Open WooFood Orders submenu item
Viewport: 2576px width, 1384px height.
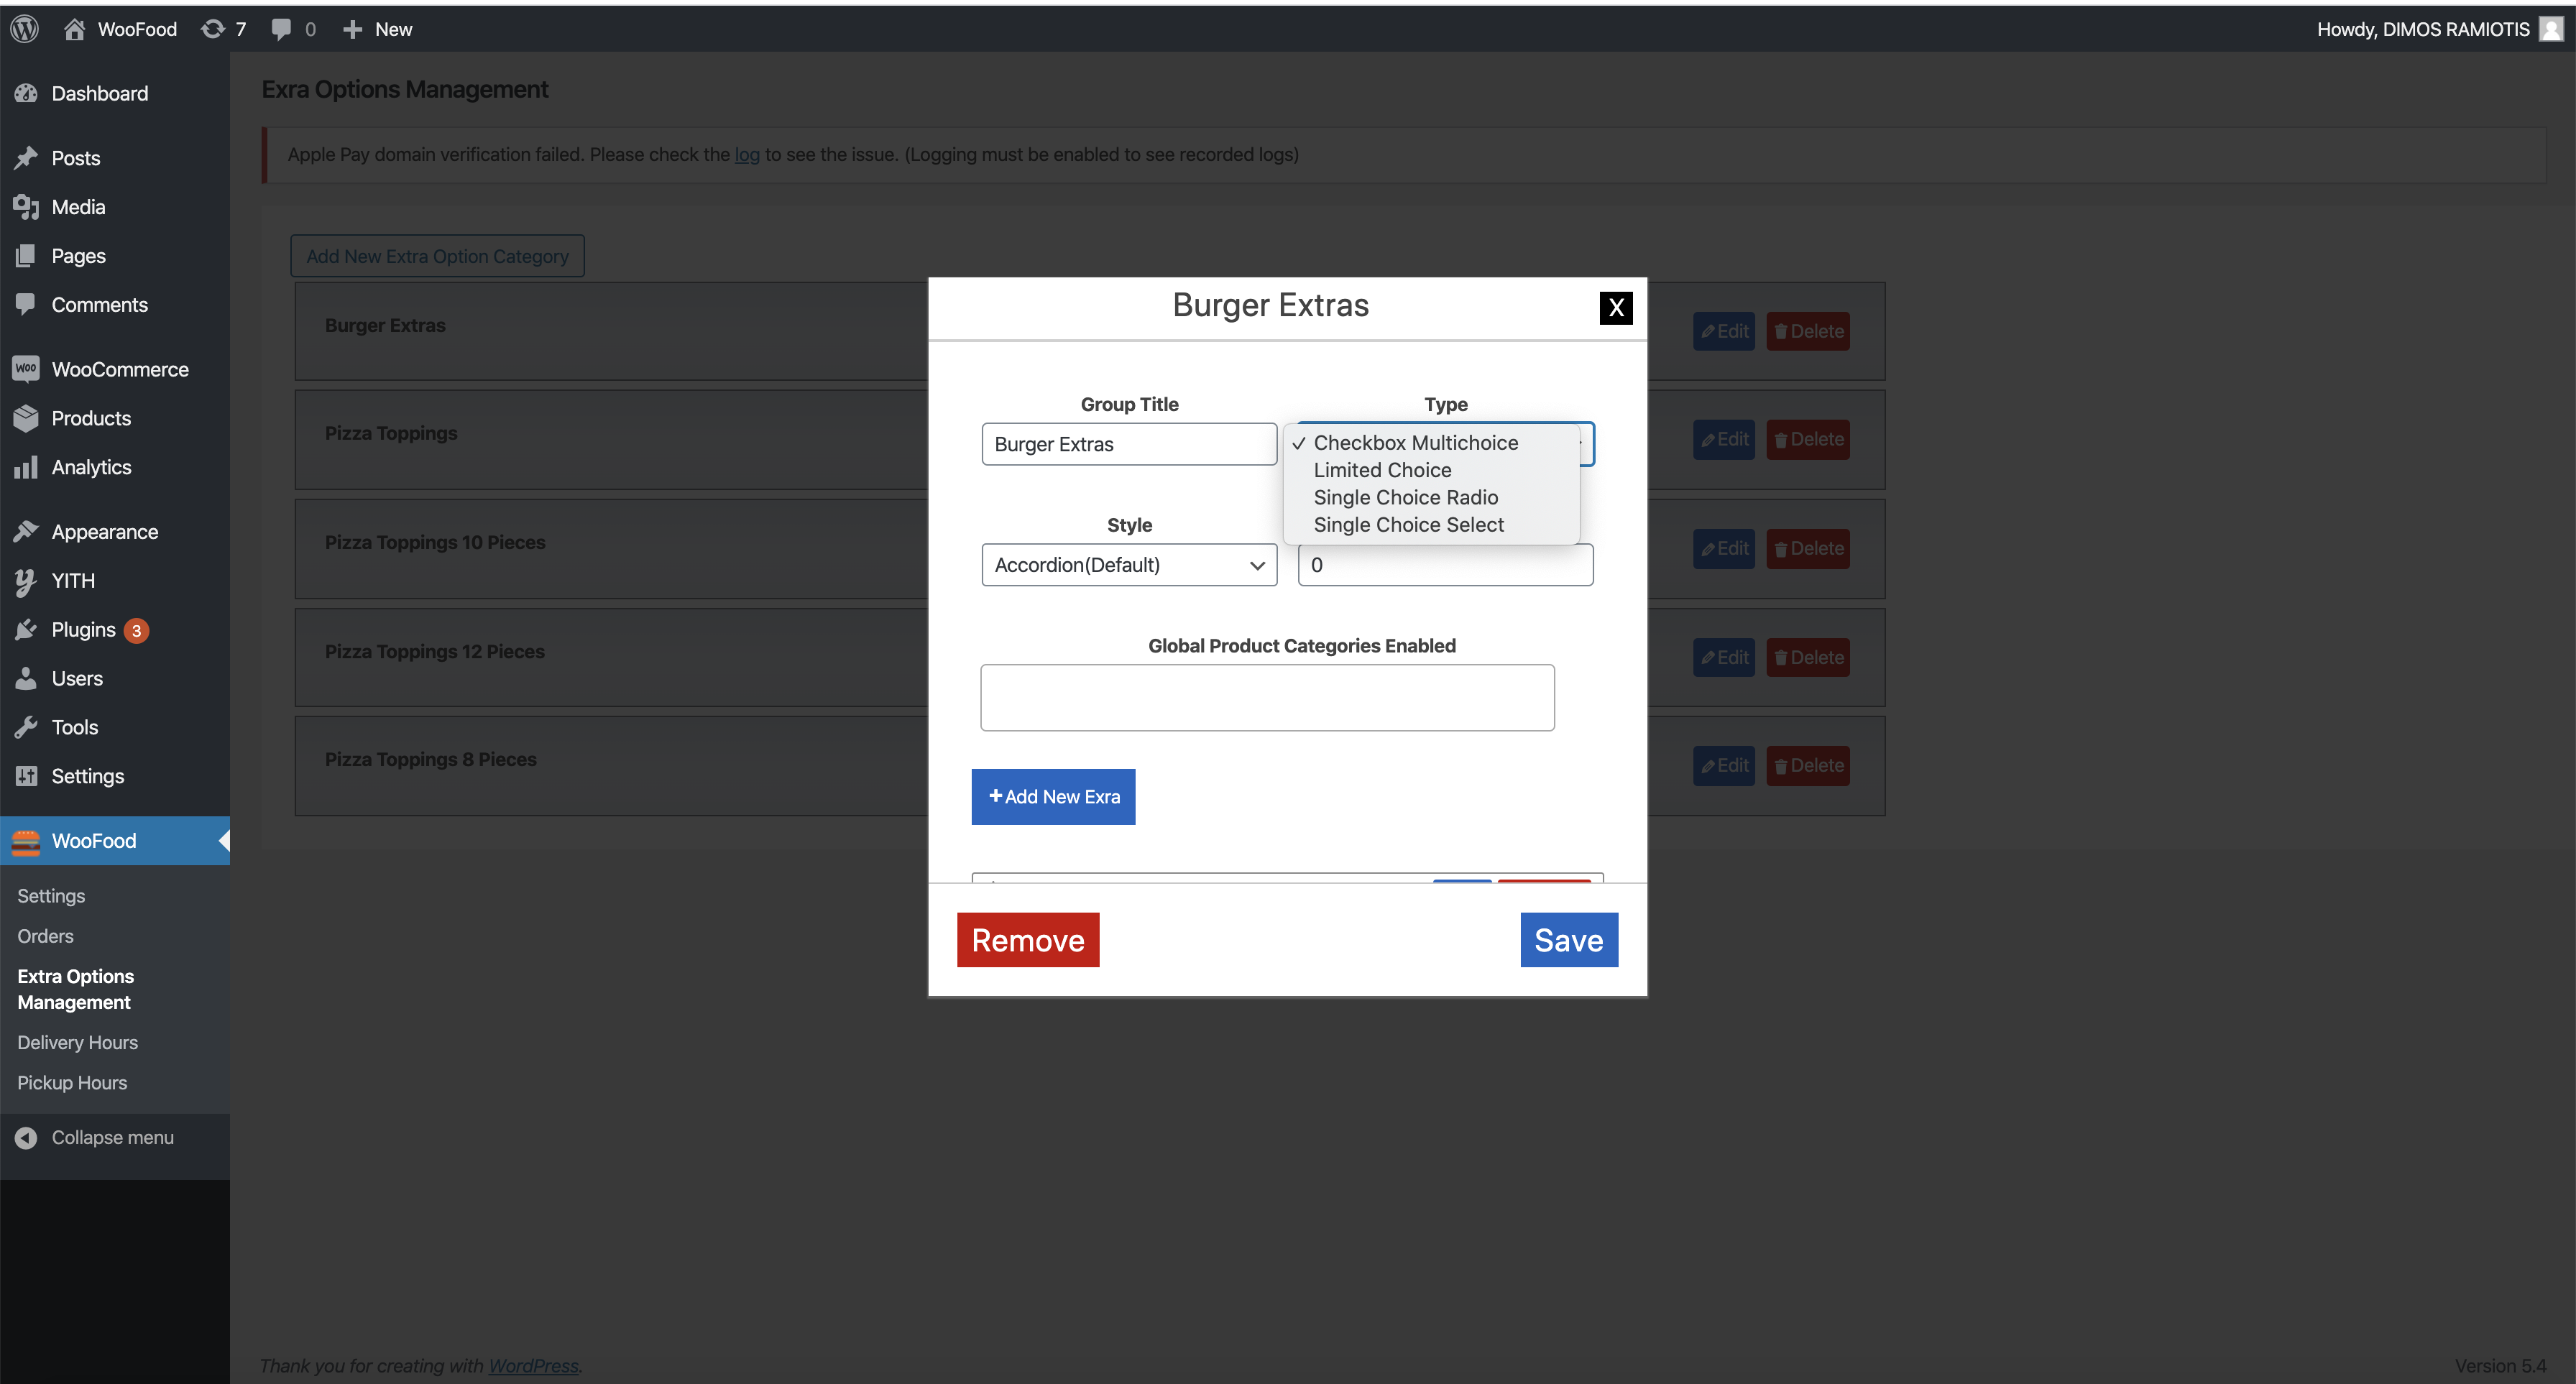(45, 936)
